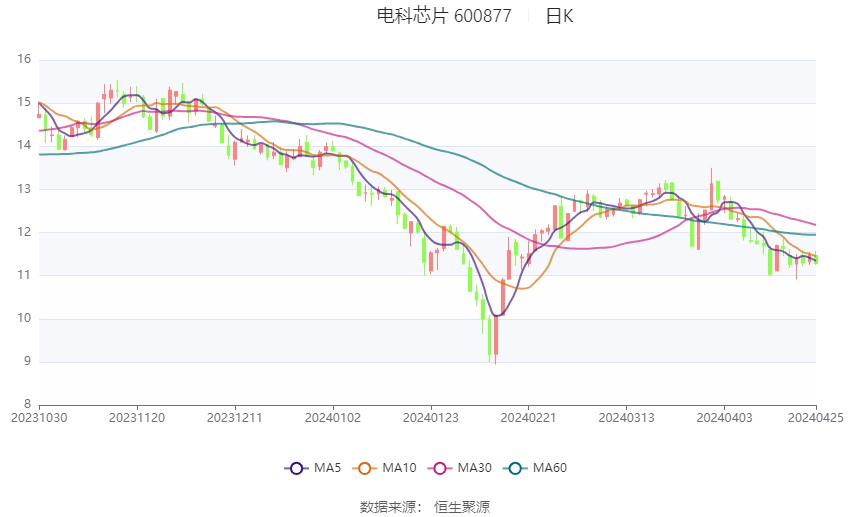Select the x-axis date label 20240123
The width and height of the screenshot is (850, 517).
point(431,418)
